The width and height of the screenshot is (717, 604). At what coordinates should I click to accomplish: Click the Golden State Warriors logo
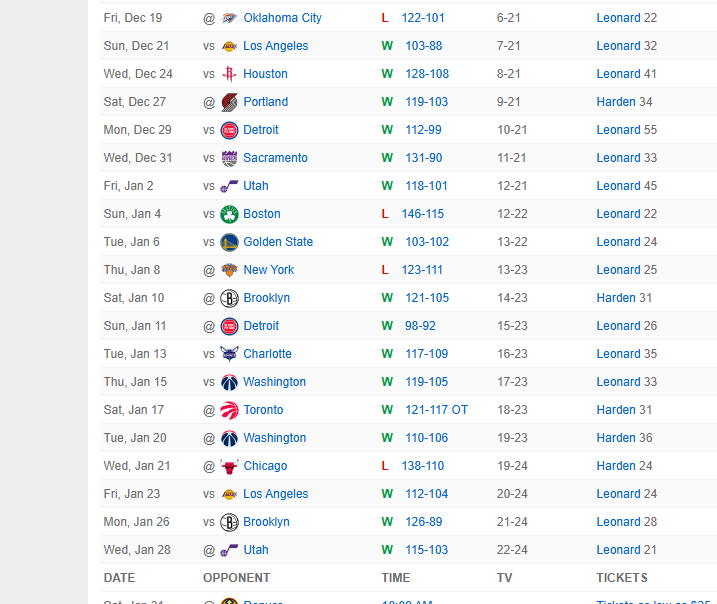(229, 242)
